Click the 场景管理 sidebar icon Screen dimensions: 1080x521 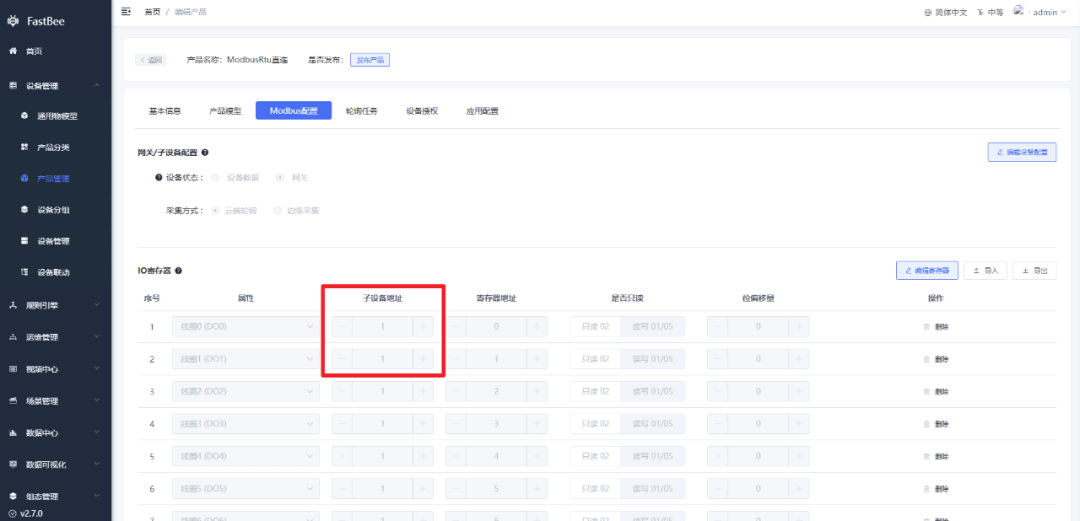(x=12, y=401)
